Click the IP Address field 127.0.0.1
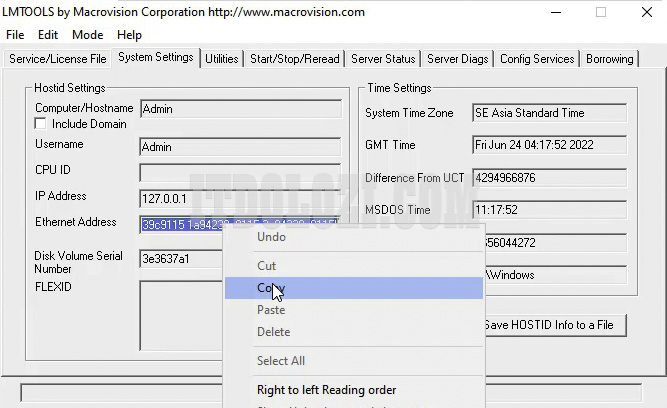The width and height of the screenshot is (667, 408). (240, 199)
